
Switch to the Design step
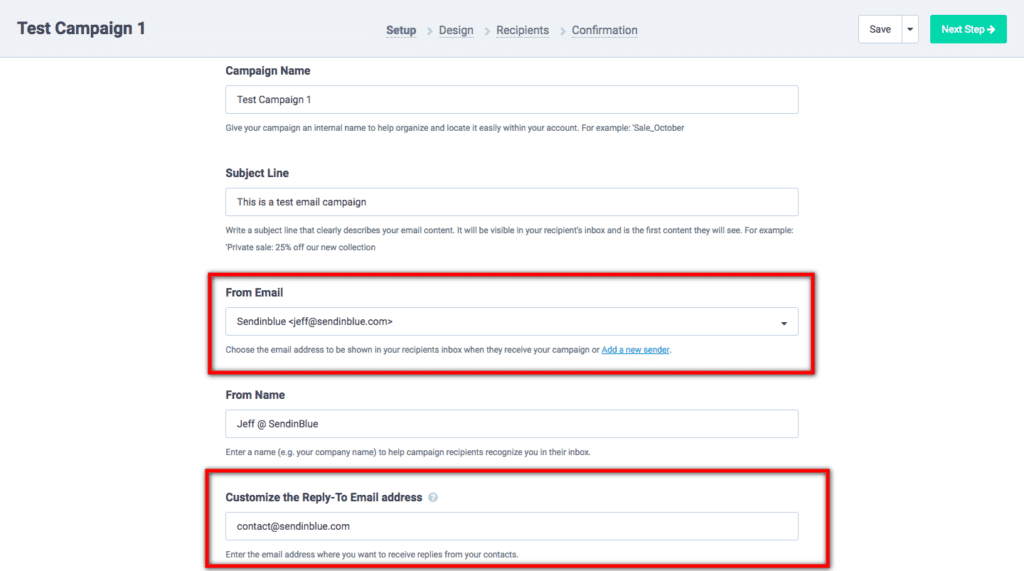point(456,30)
